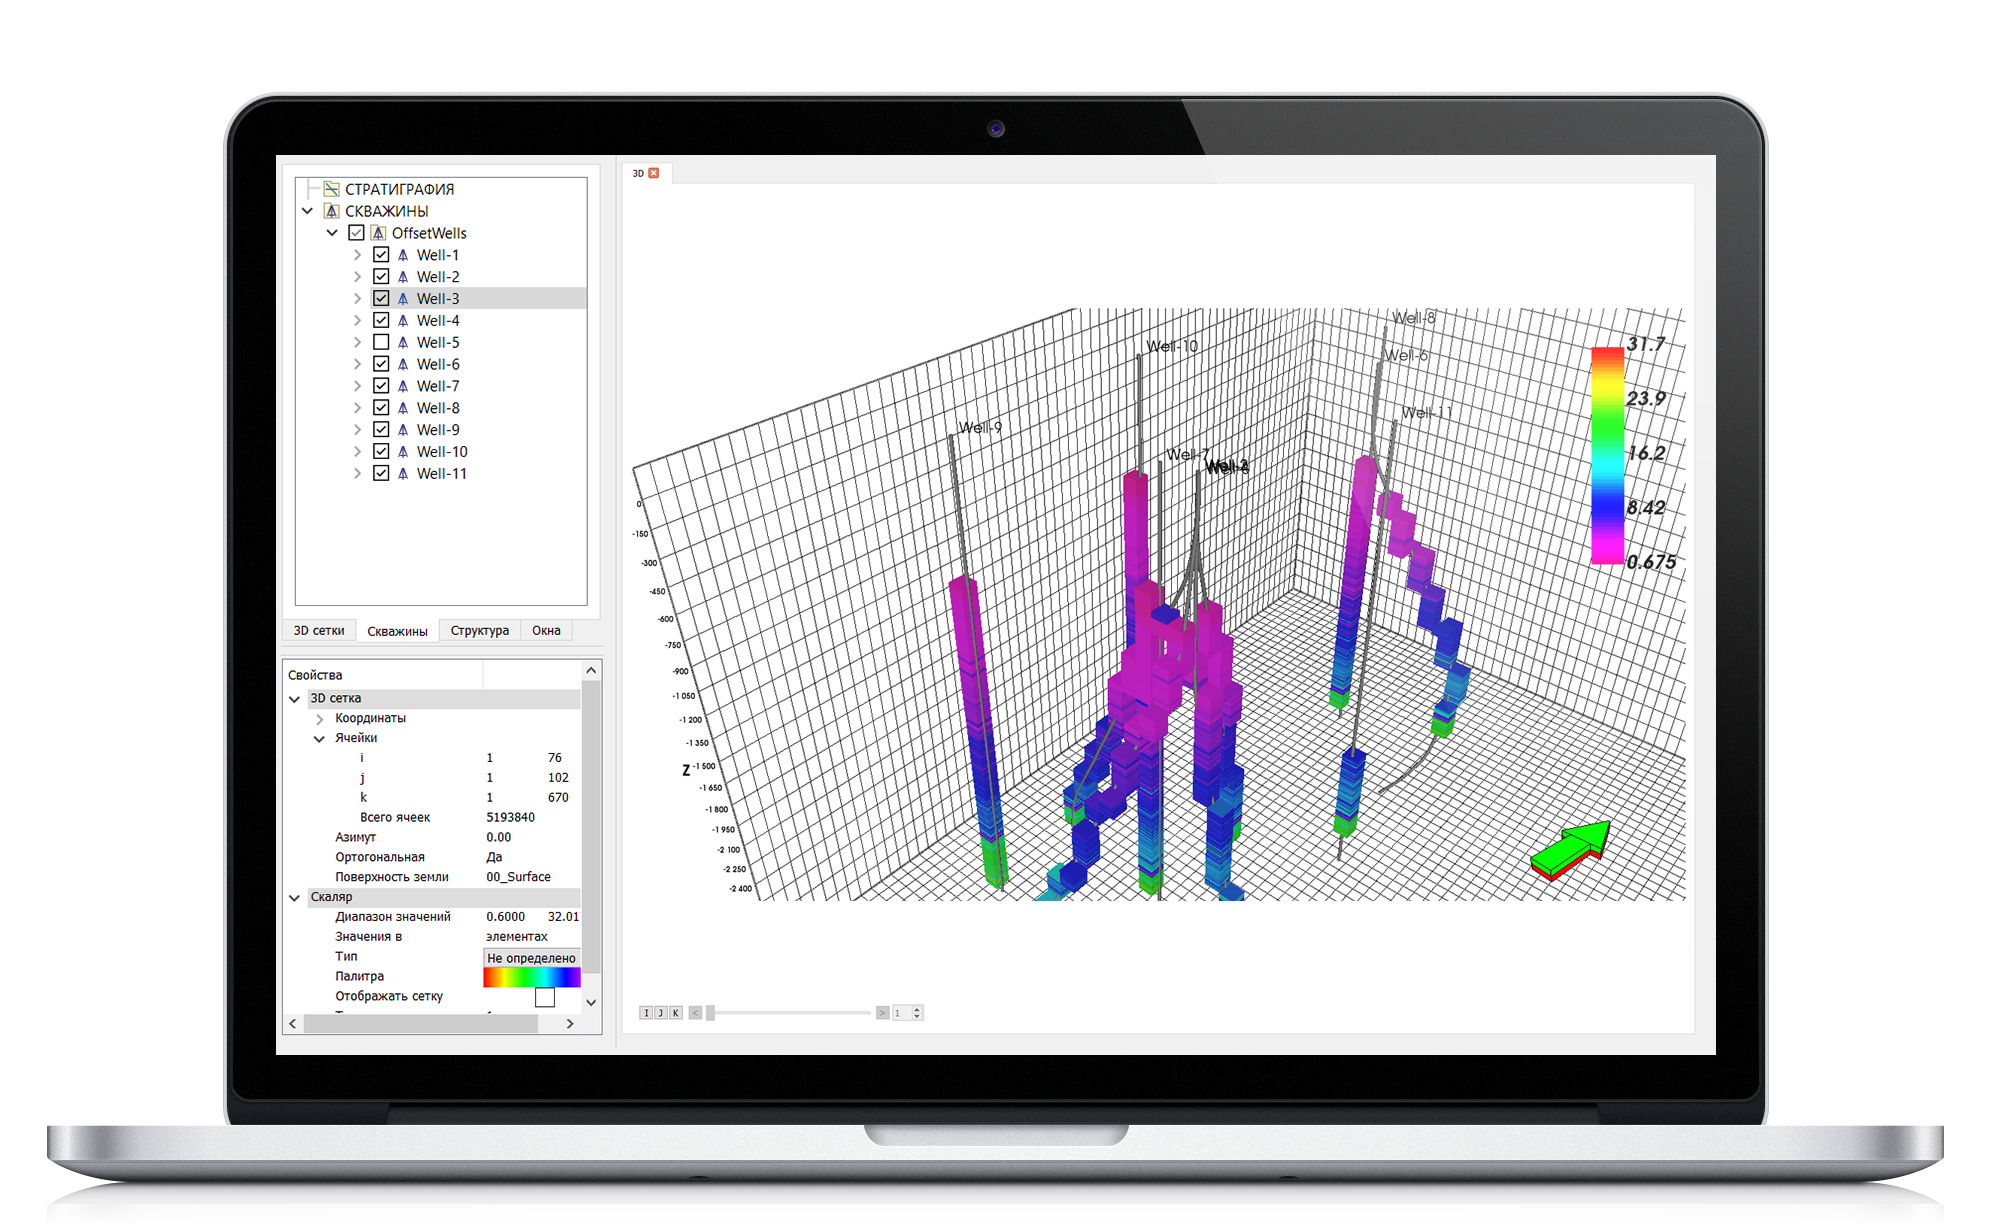
Task: Switch to the Окна tab
Action: 546,631
